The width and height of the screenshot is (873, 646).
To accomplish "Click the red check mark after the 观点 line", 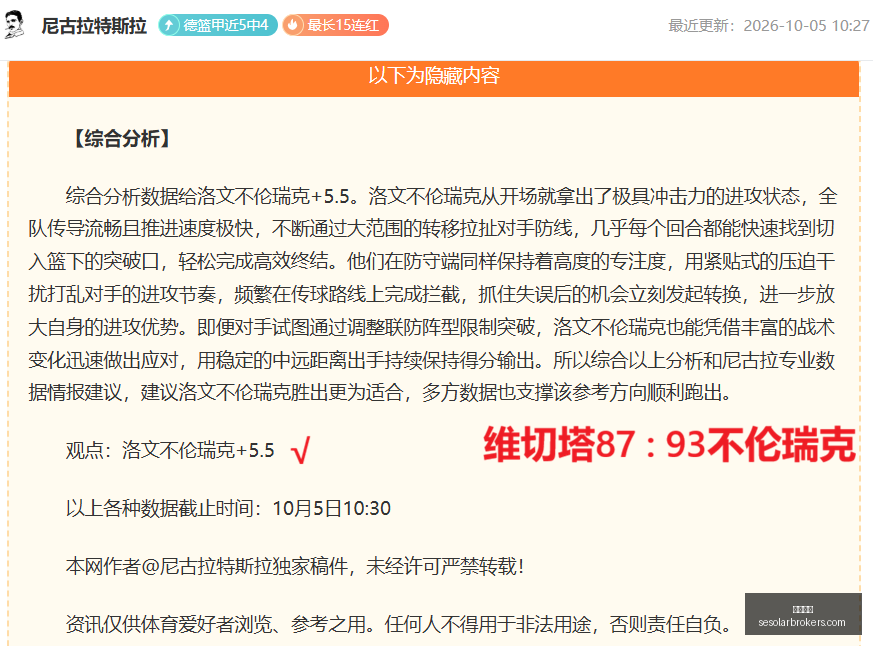I will 301,450.
